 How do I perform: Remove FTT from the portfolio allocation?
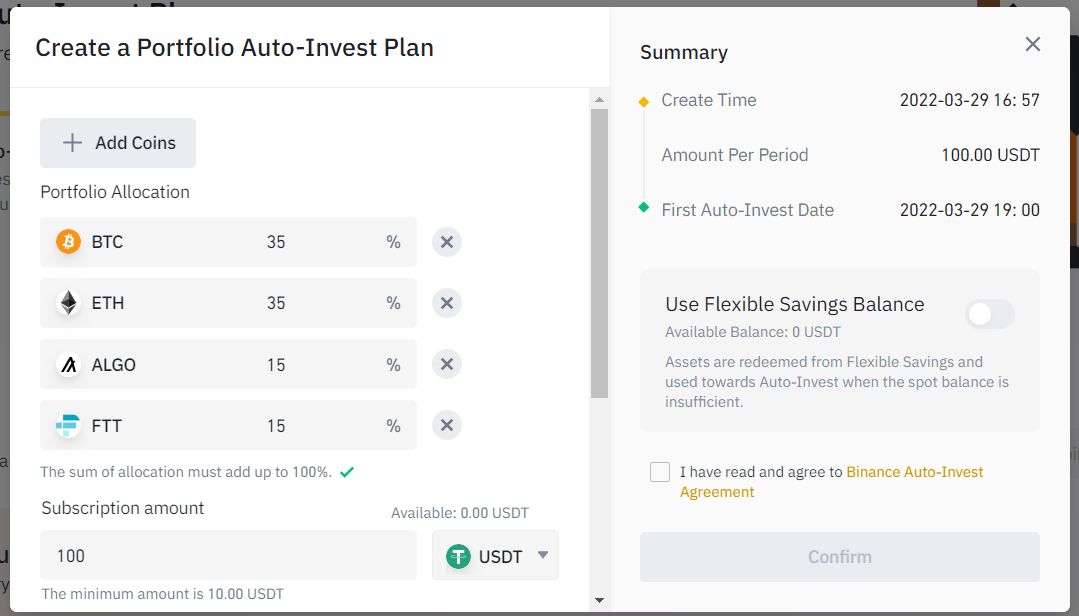(x=447, y=426)
